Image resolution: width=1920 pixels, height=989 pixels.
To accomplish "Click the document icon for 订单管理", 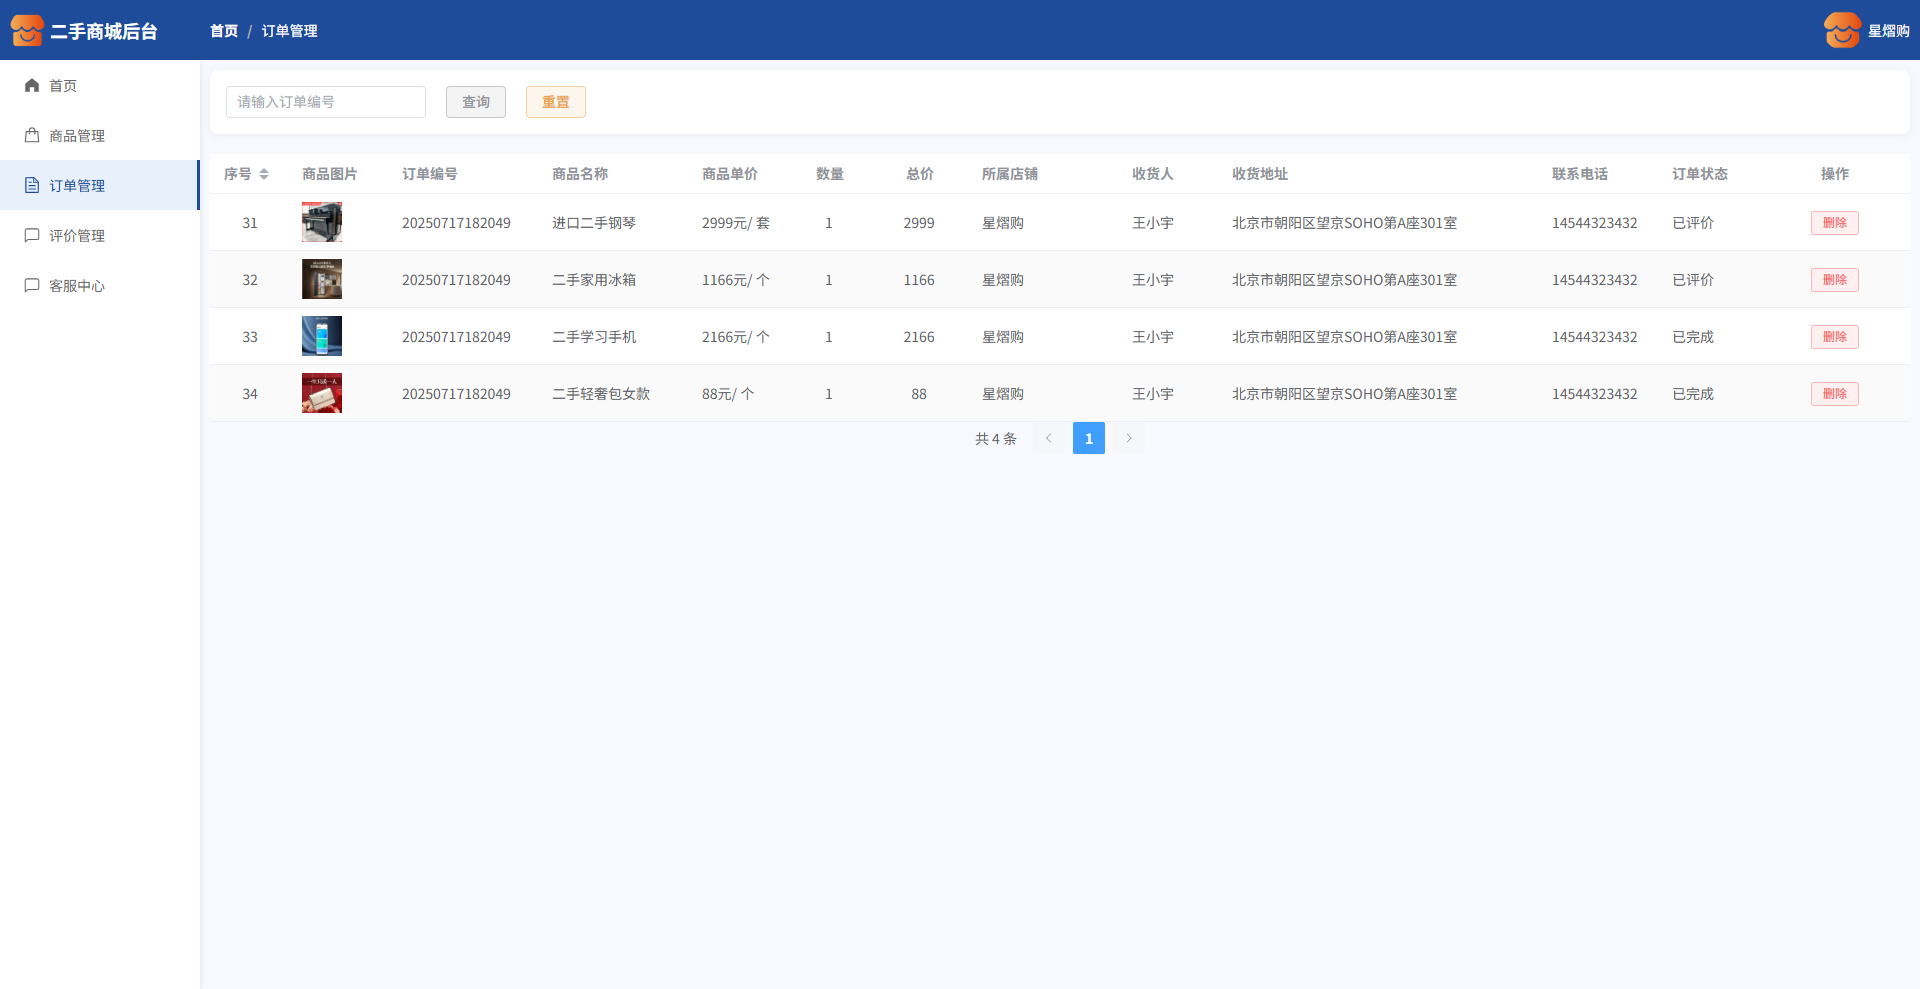I will click(x=32, y=185).
